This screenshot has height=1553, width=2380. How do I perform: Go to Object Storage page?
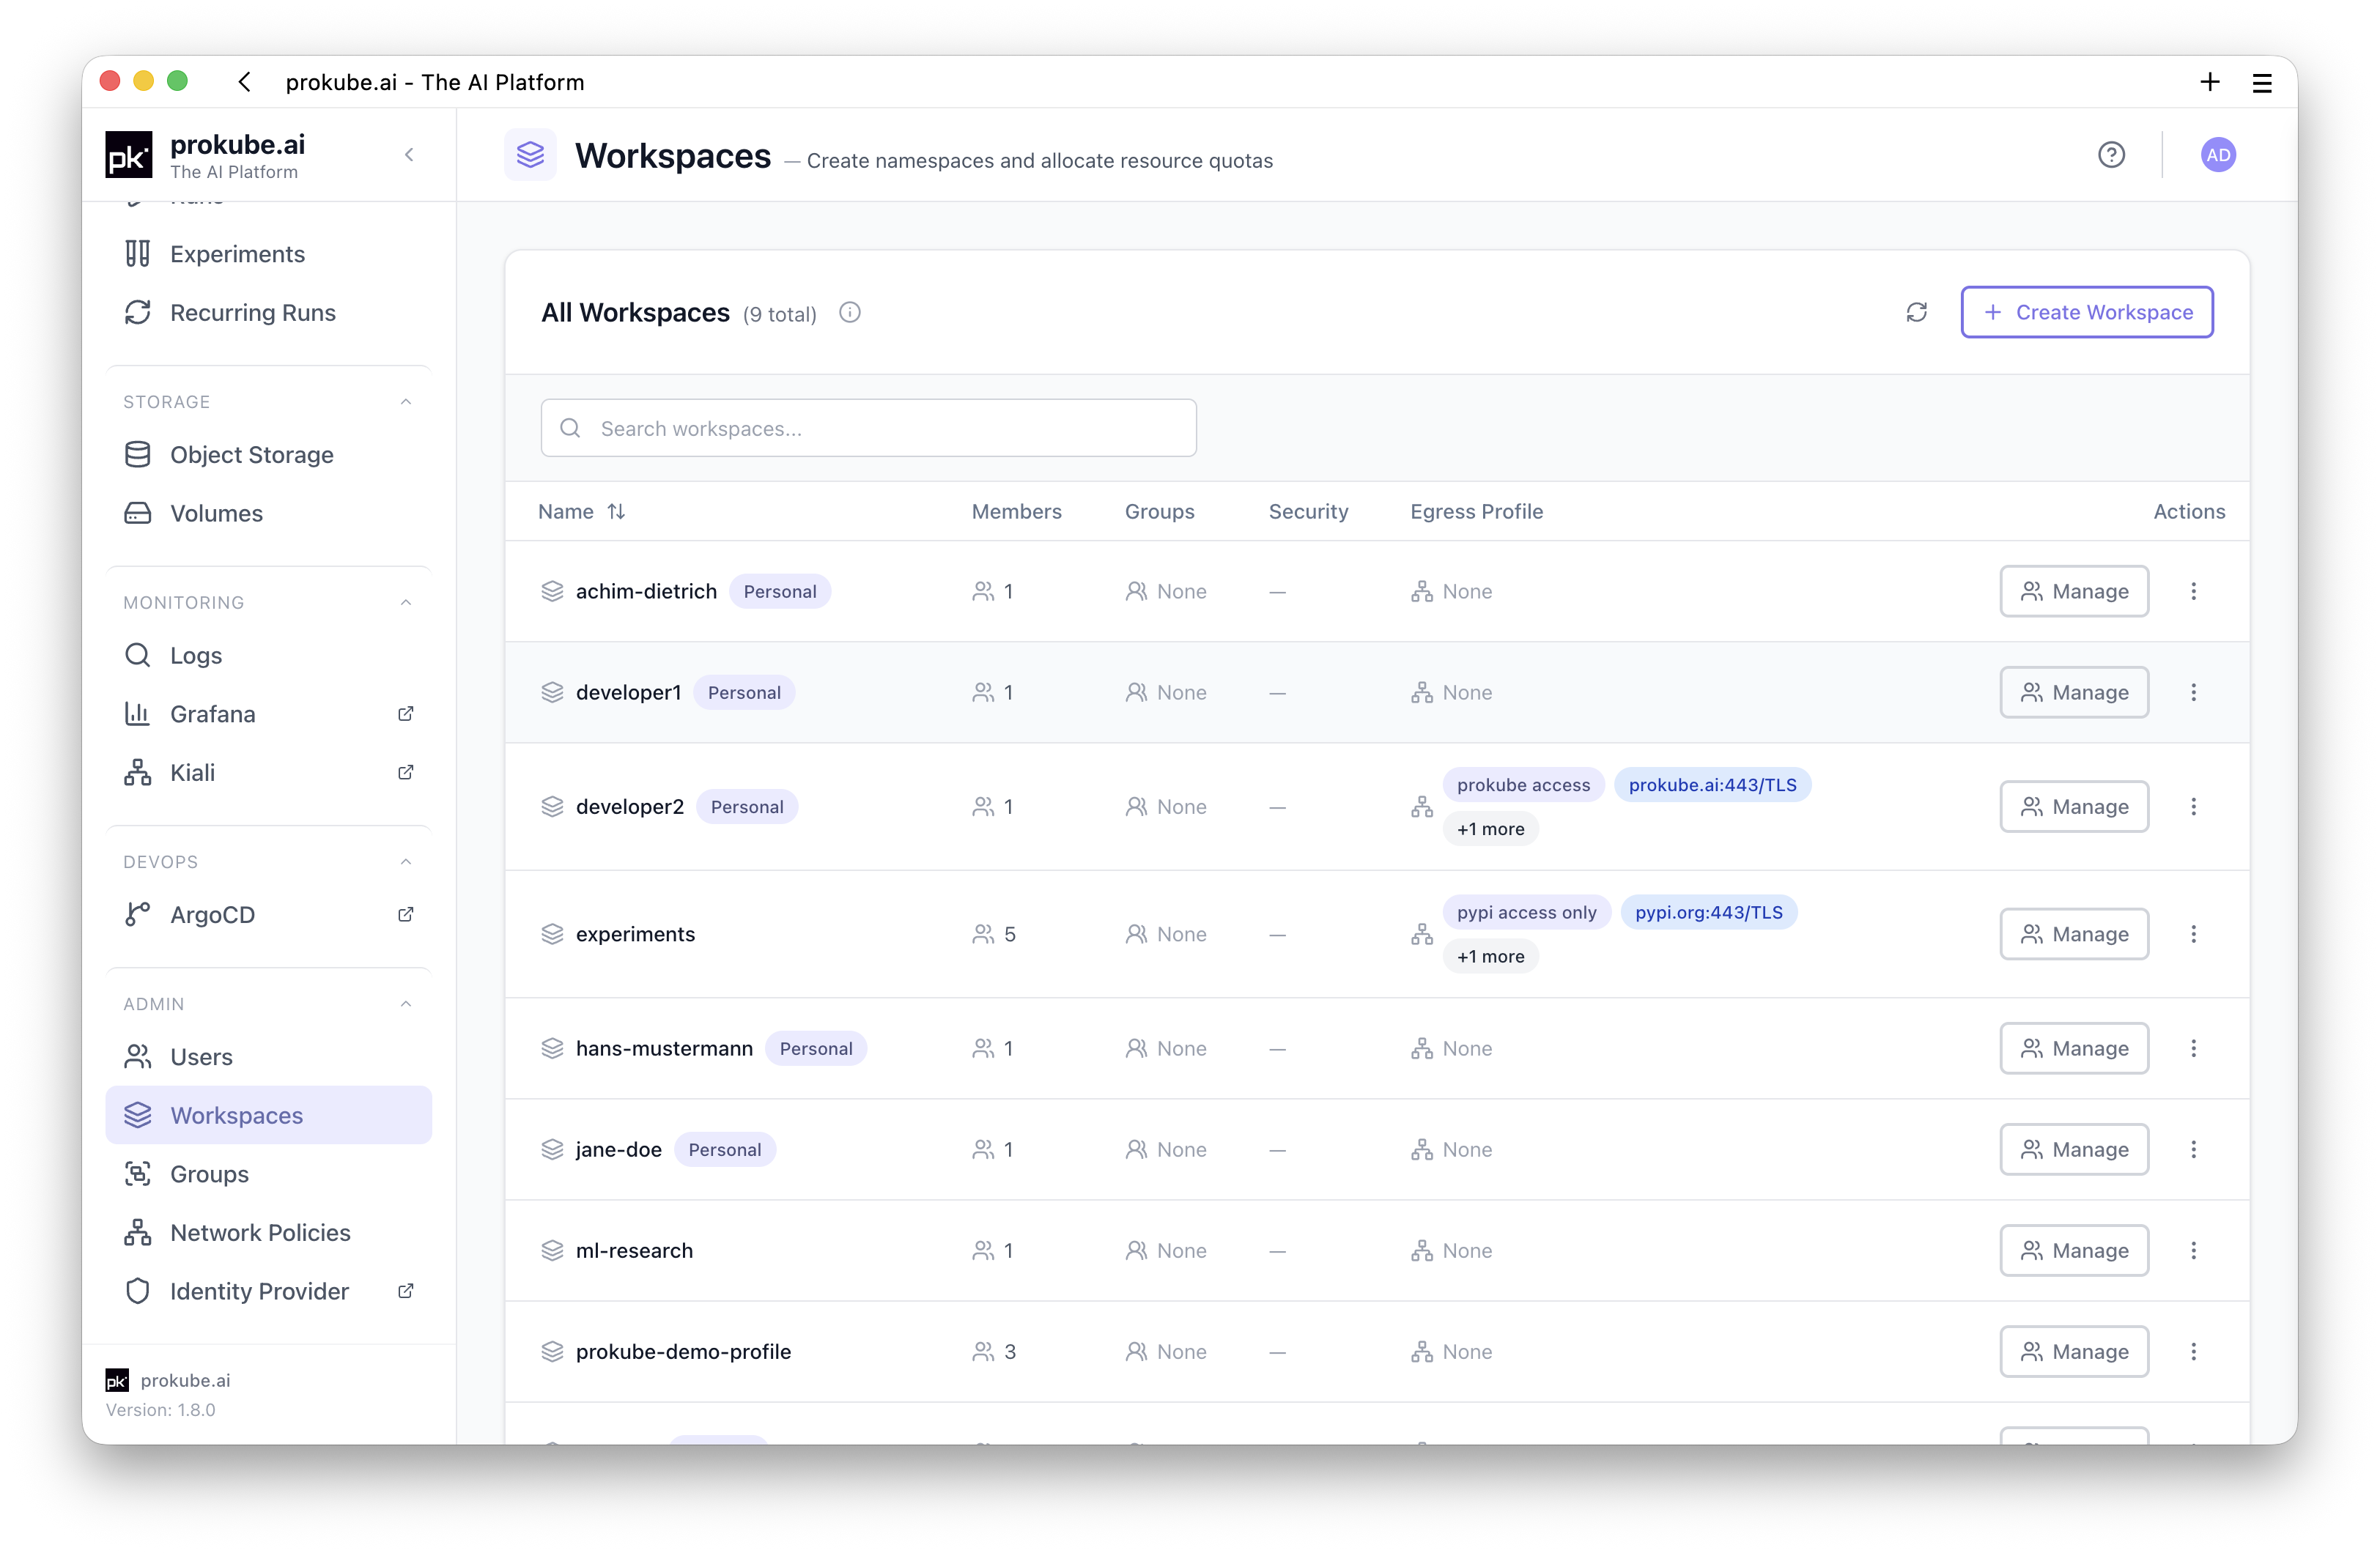268,455
